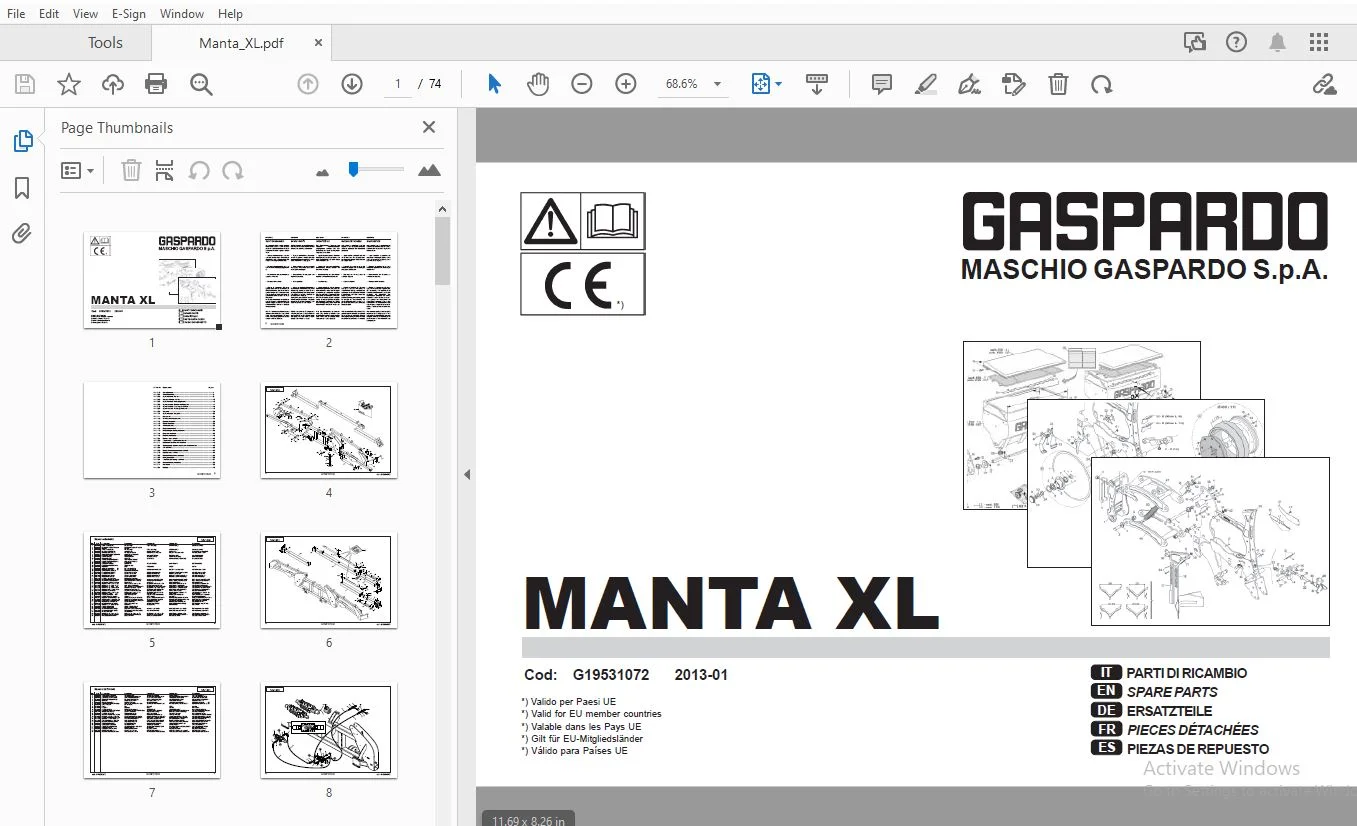This screenshot has height=826, width=1357.
Task: Delete page with the toolbar trash icon
Action: pyautogui.click(x=1058, y=85)
